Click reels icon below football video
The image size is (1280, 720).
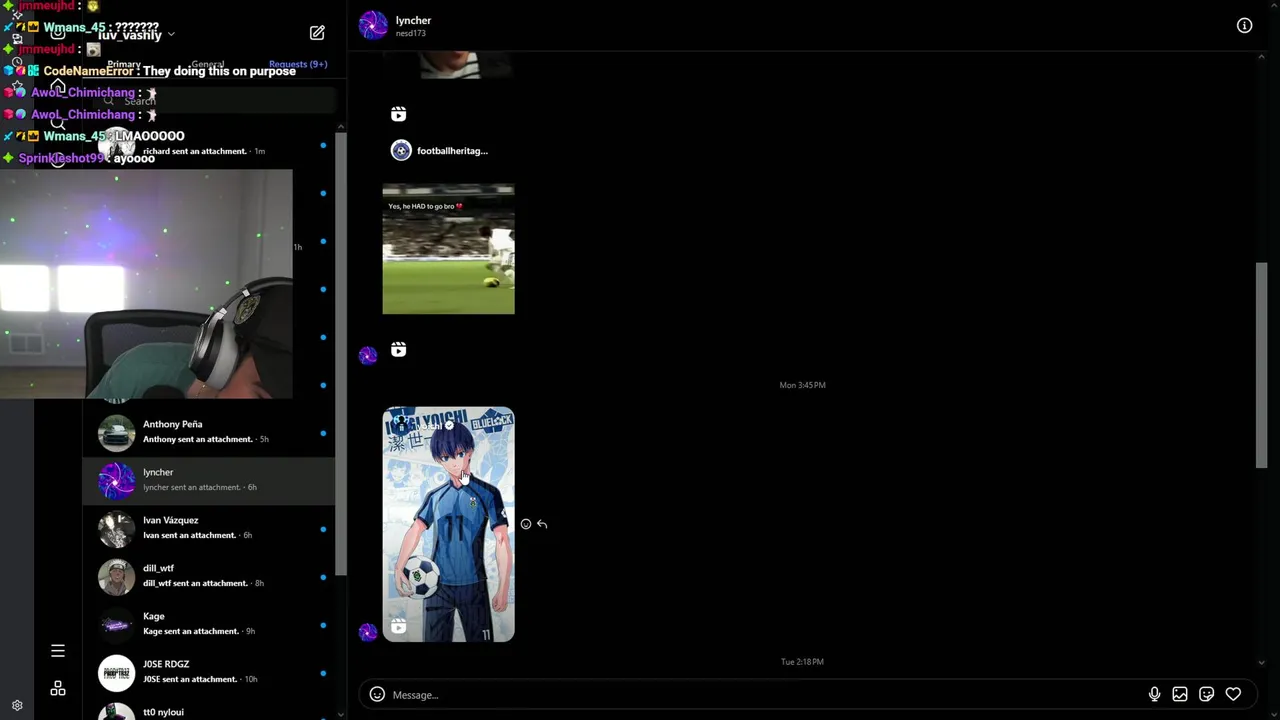pos(398,349)
